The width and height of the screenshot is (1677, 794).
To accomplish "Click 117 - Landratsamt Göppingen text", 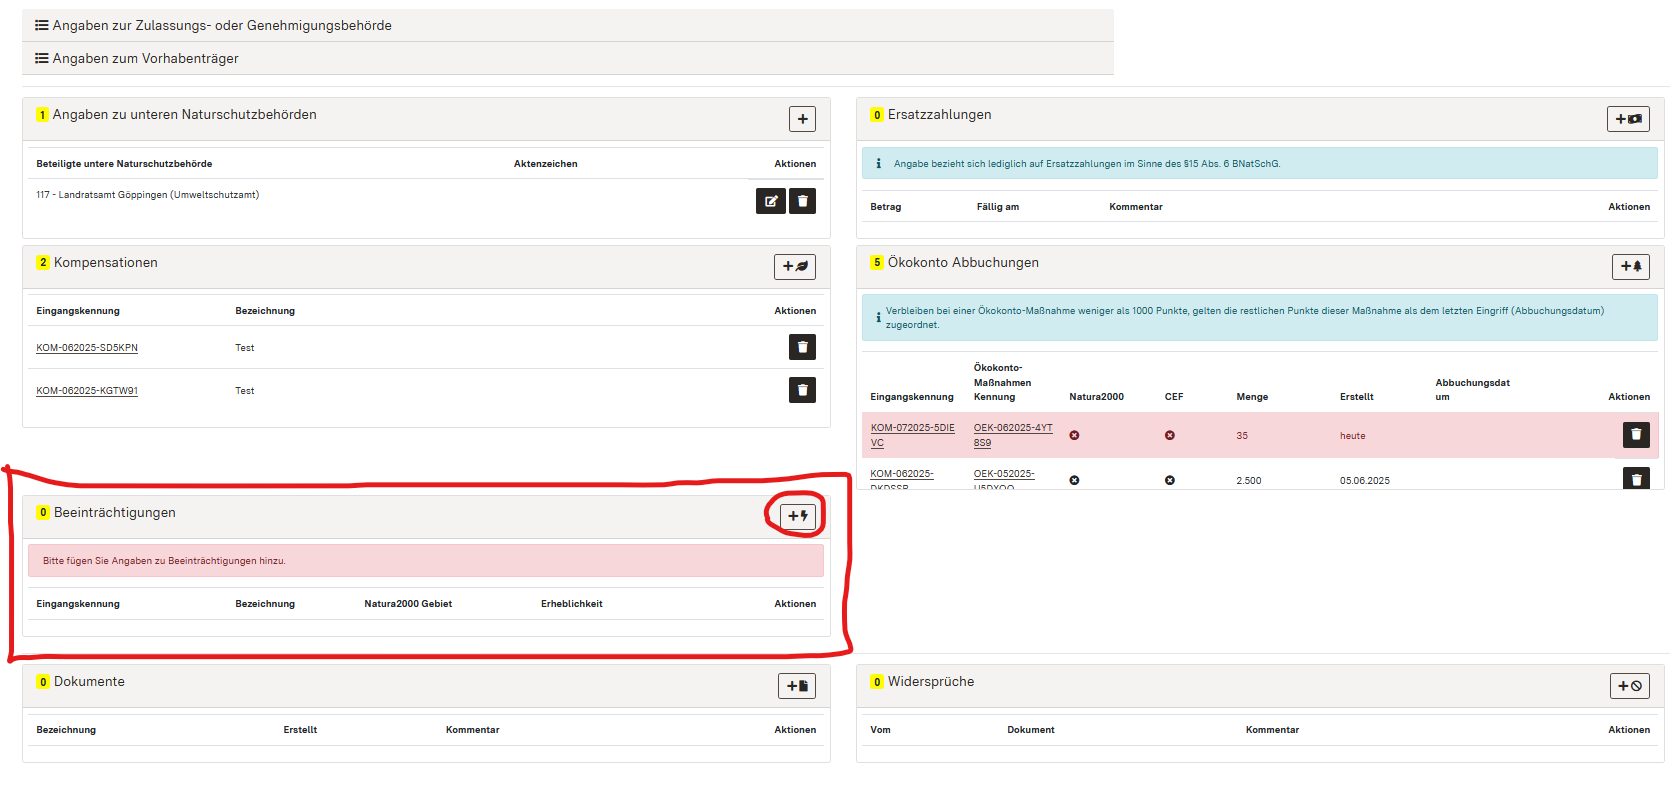I will (148, 195).
